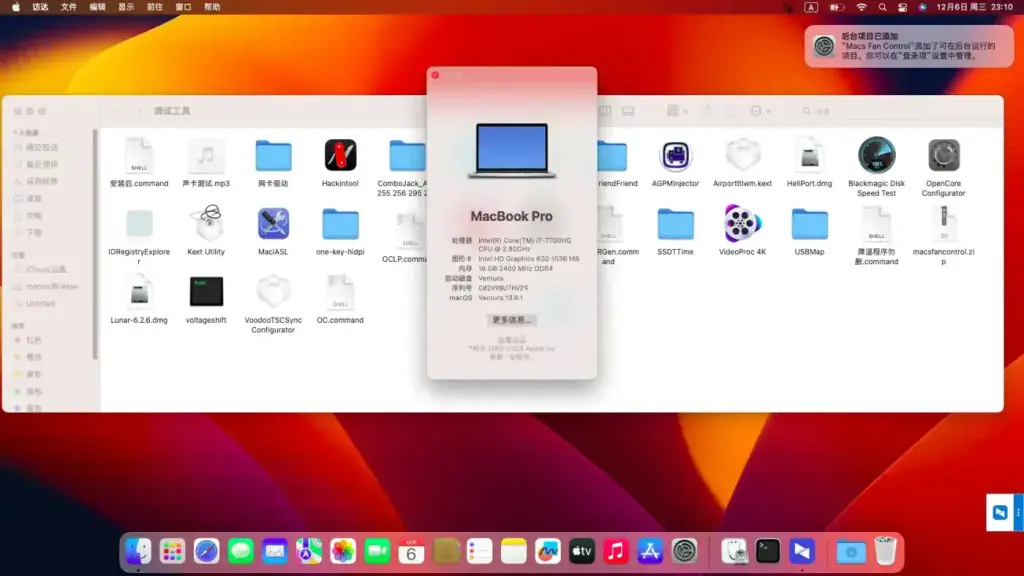This screenshot has height=576, width=1024.
Task: Close the About This Mac window
Action: pyautogui.click(x=436, y=75)
